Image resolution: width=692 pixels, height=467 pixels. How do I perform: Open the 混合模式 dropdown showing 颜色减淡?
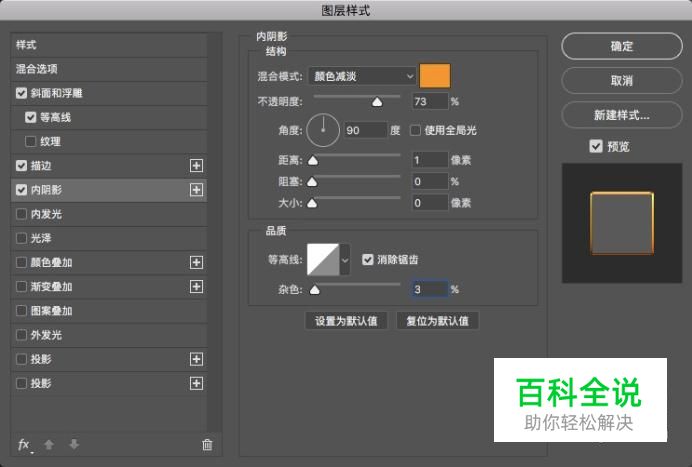click(362, 76)
